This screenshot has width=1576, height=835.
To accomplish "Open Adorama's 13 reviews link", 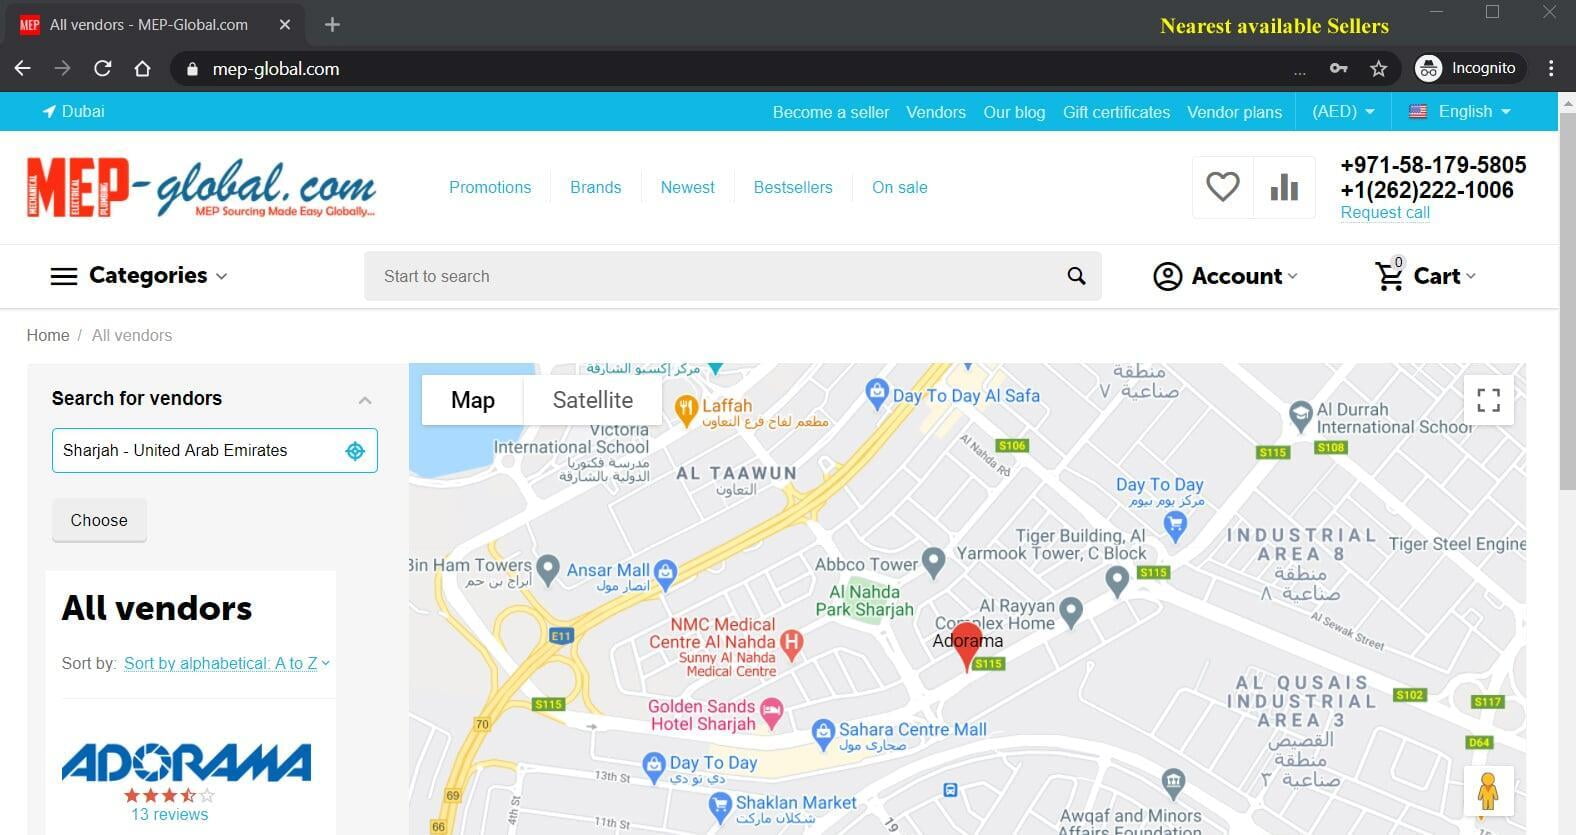I will tap(169, 814).
